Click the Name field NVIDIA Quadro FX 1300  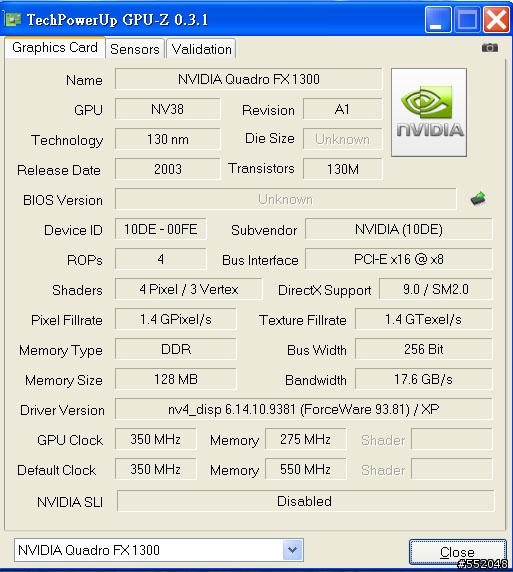pos(249,79)
